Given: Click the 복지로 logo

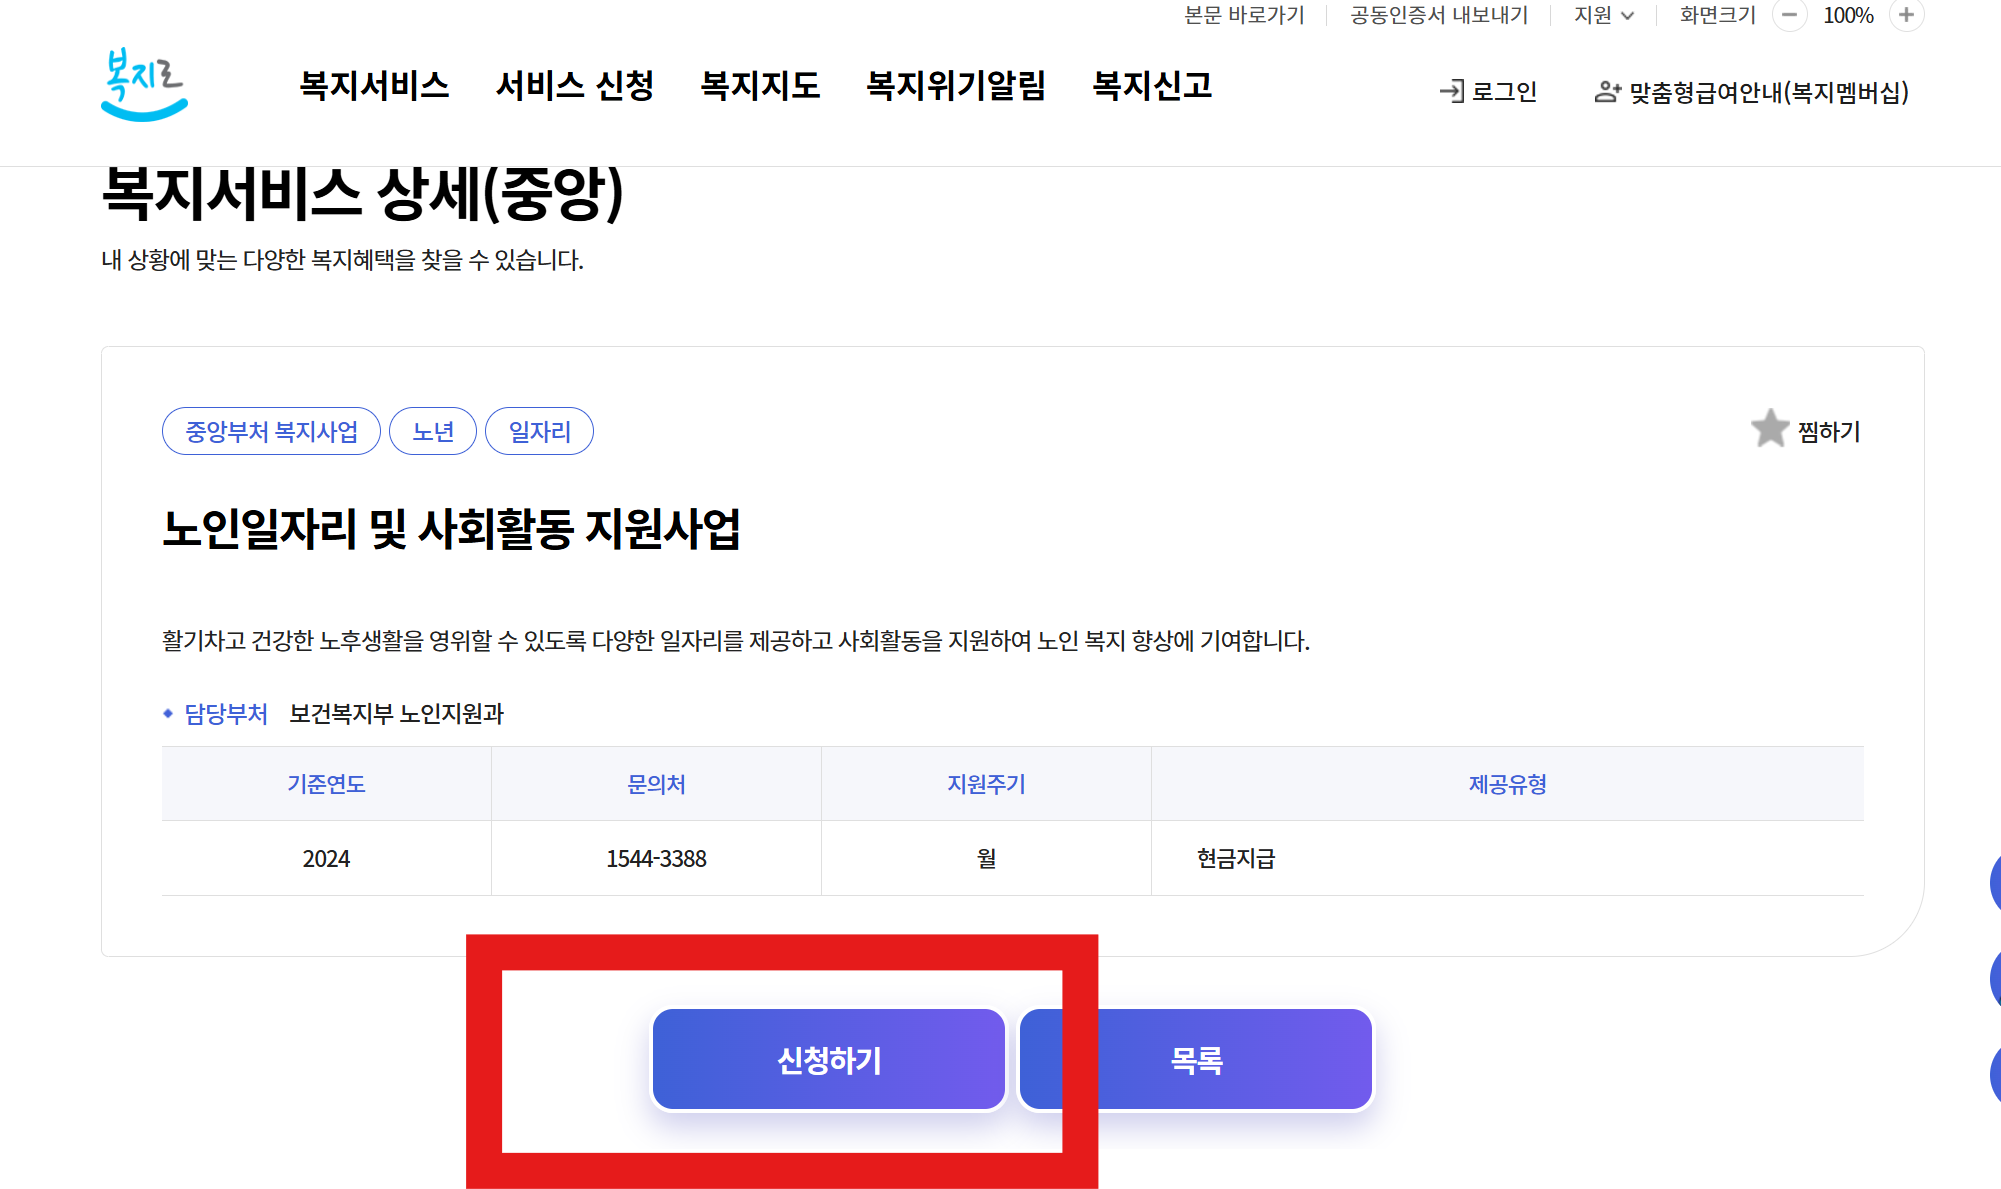Looking at the screenshot, I should click(x=144, y=85).
